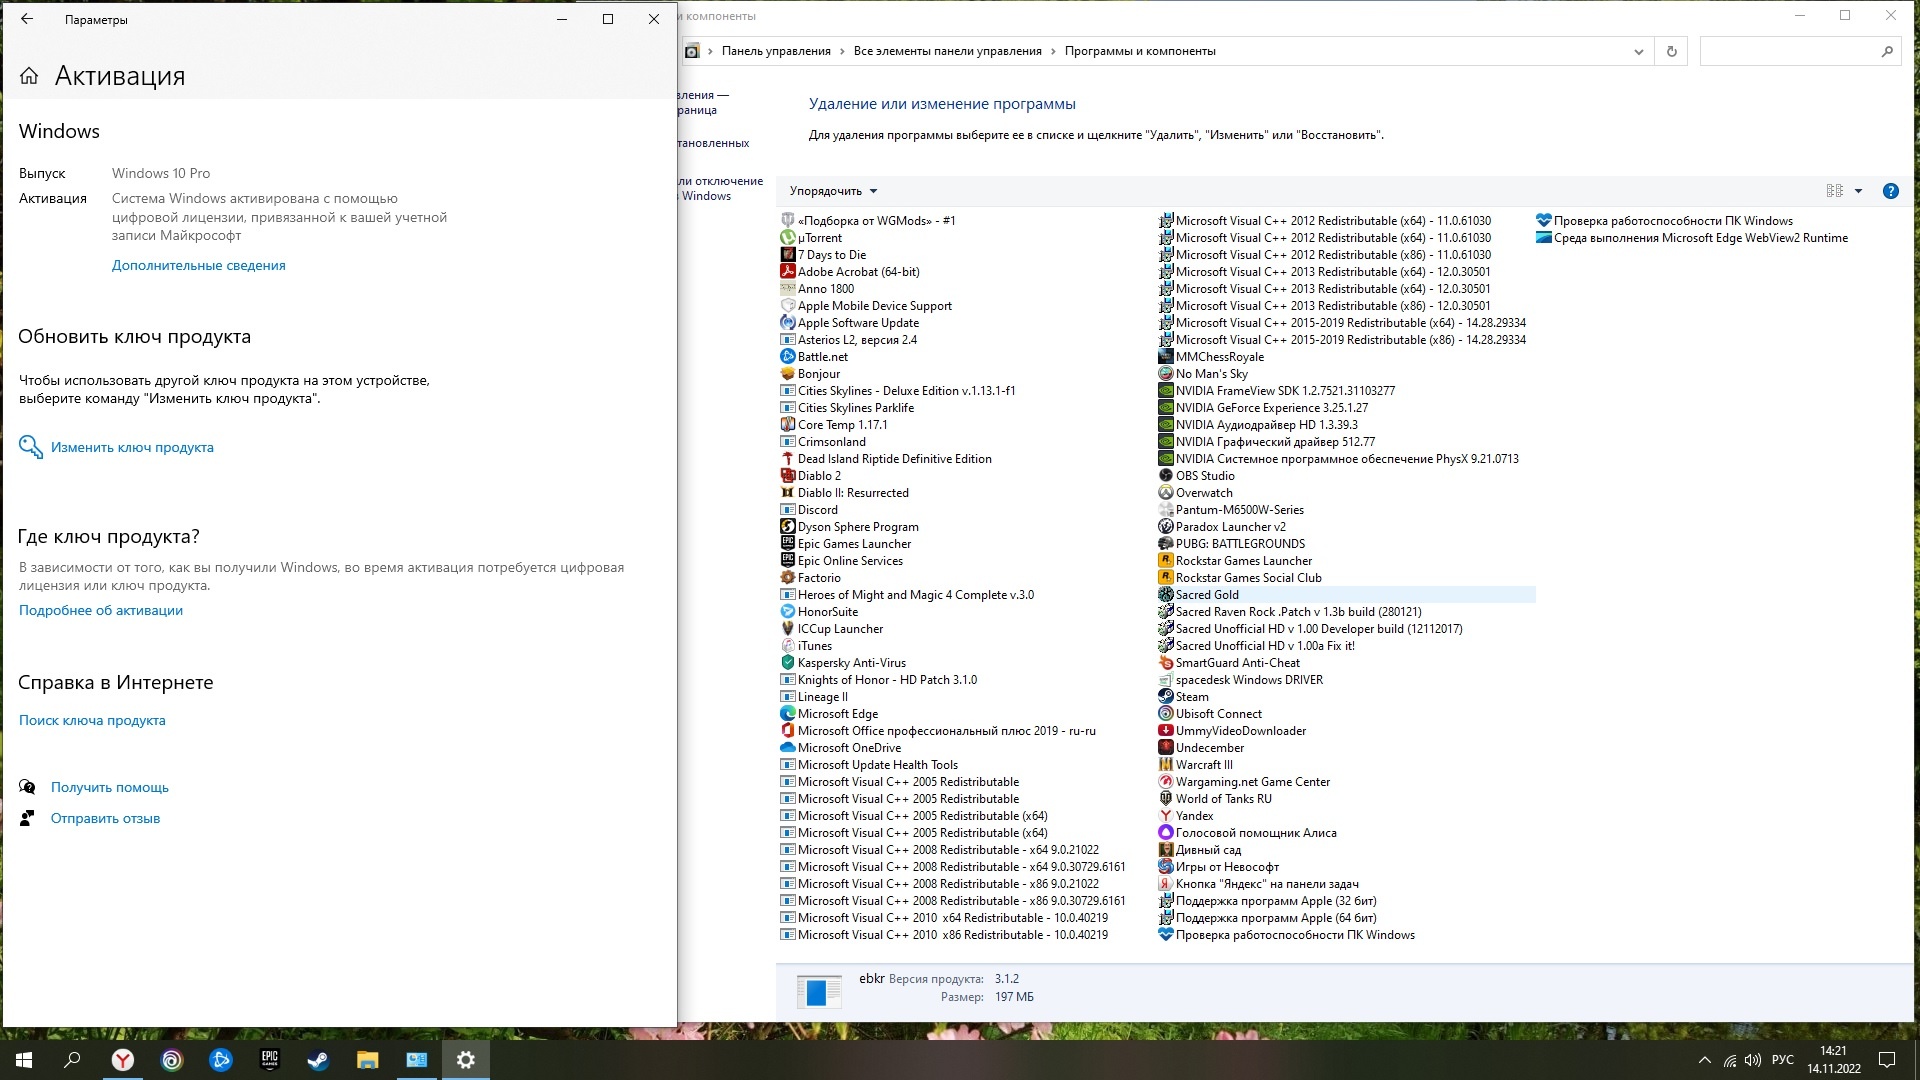Open the volume icon in system tray

[1753, 1060]
